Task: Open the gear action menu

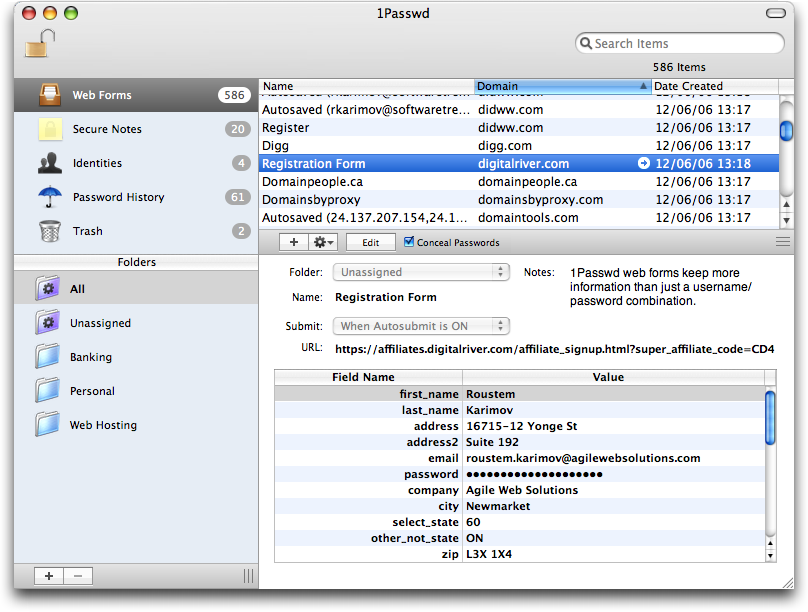Action: [324, 242]
